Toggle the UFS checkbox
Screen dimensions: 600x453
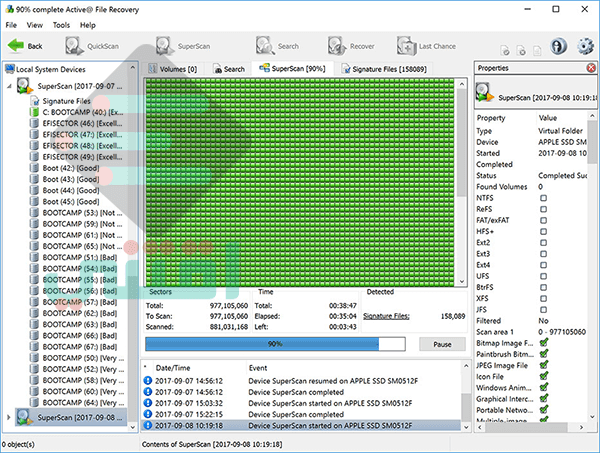pos(543,276)
